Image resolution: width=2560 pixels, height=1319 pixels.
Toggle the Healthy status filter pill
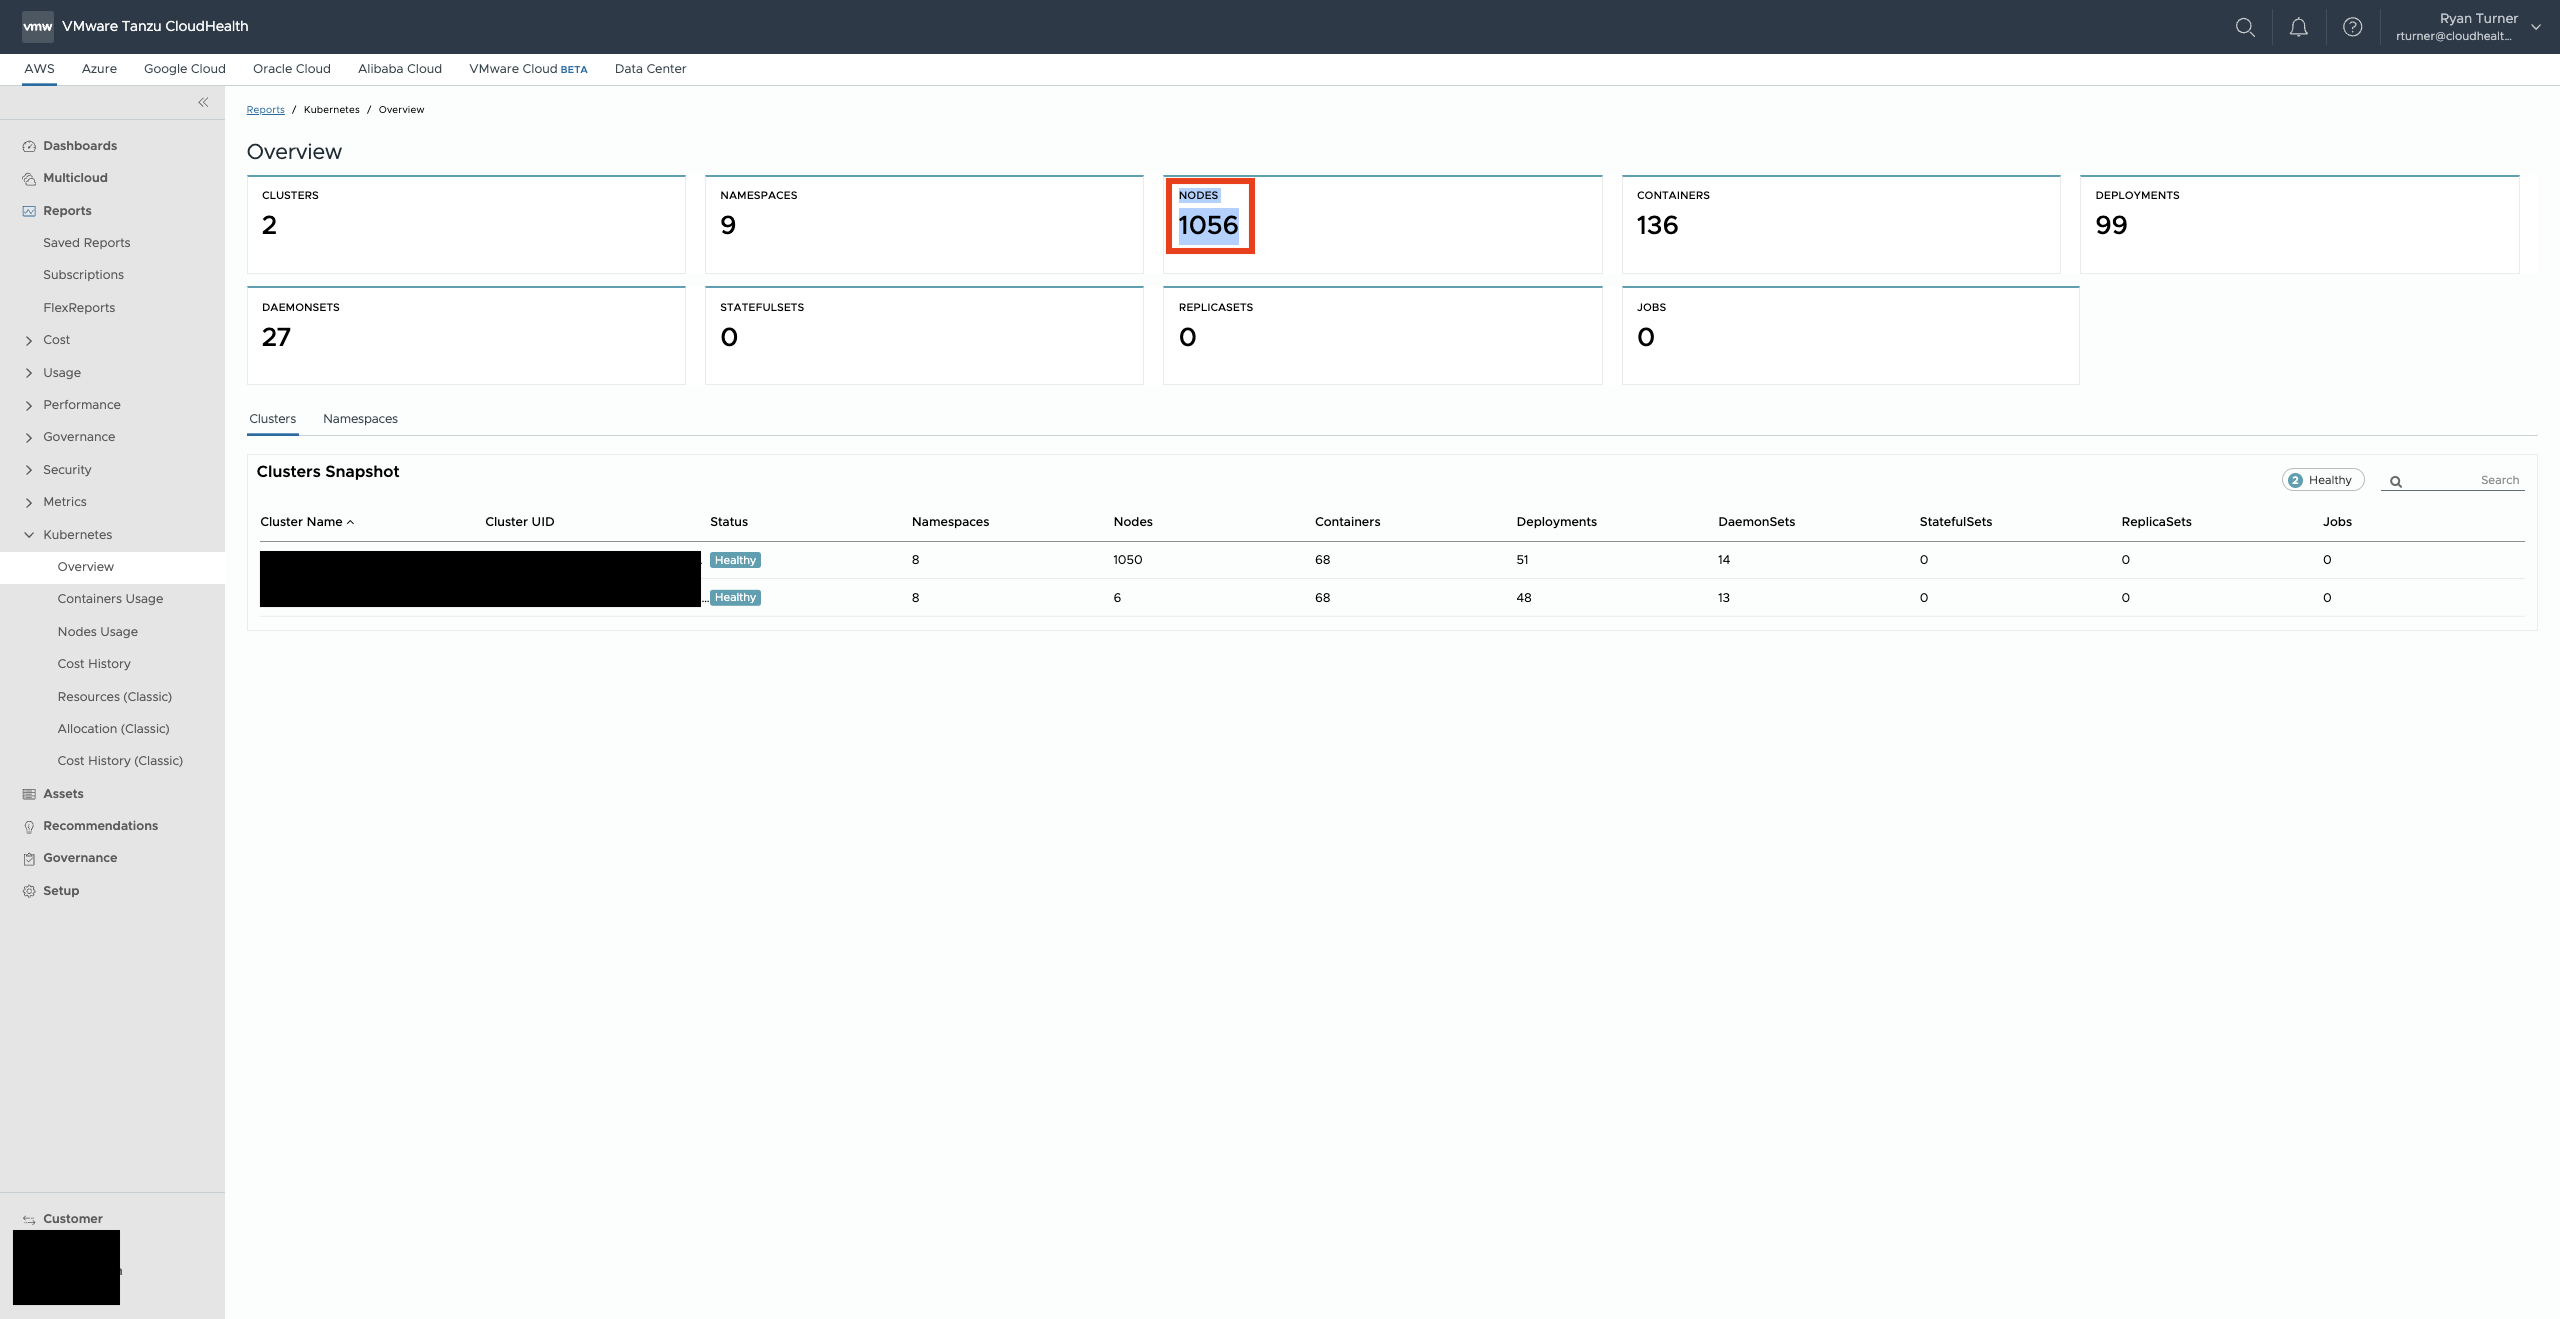[2322, 480]
